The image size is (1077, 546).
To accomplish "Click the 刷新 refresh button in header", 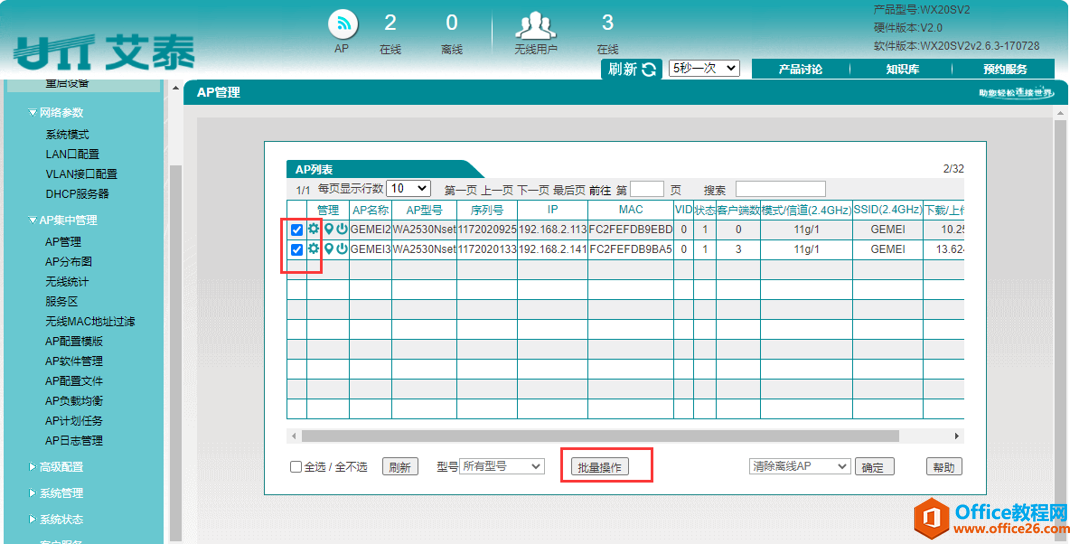I will point(632,69).
